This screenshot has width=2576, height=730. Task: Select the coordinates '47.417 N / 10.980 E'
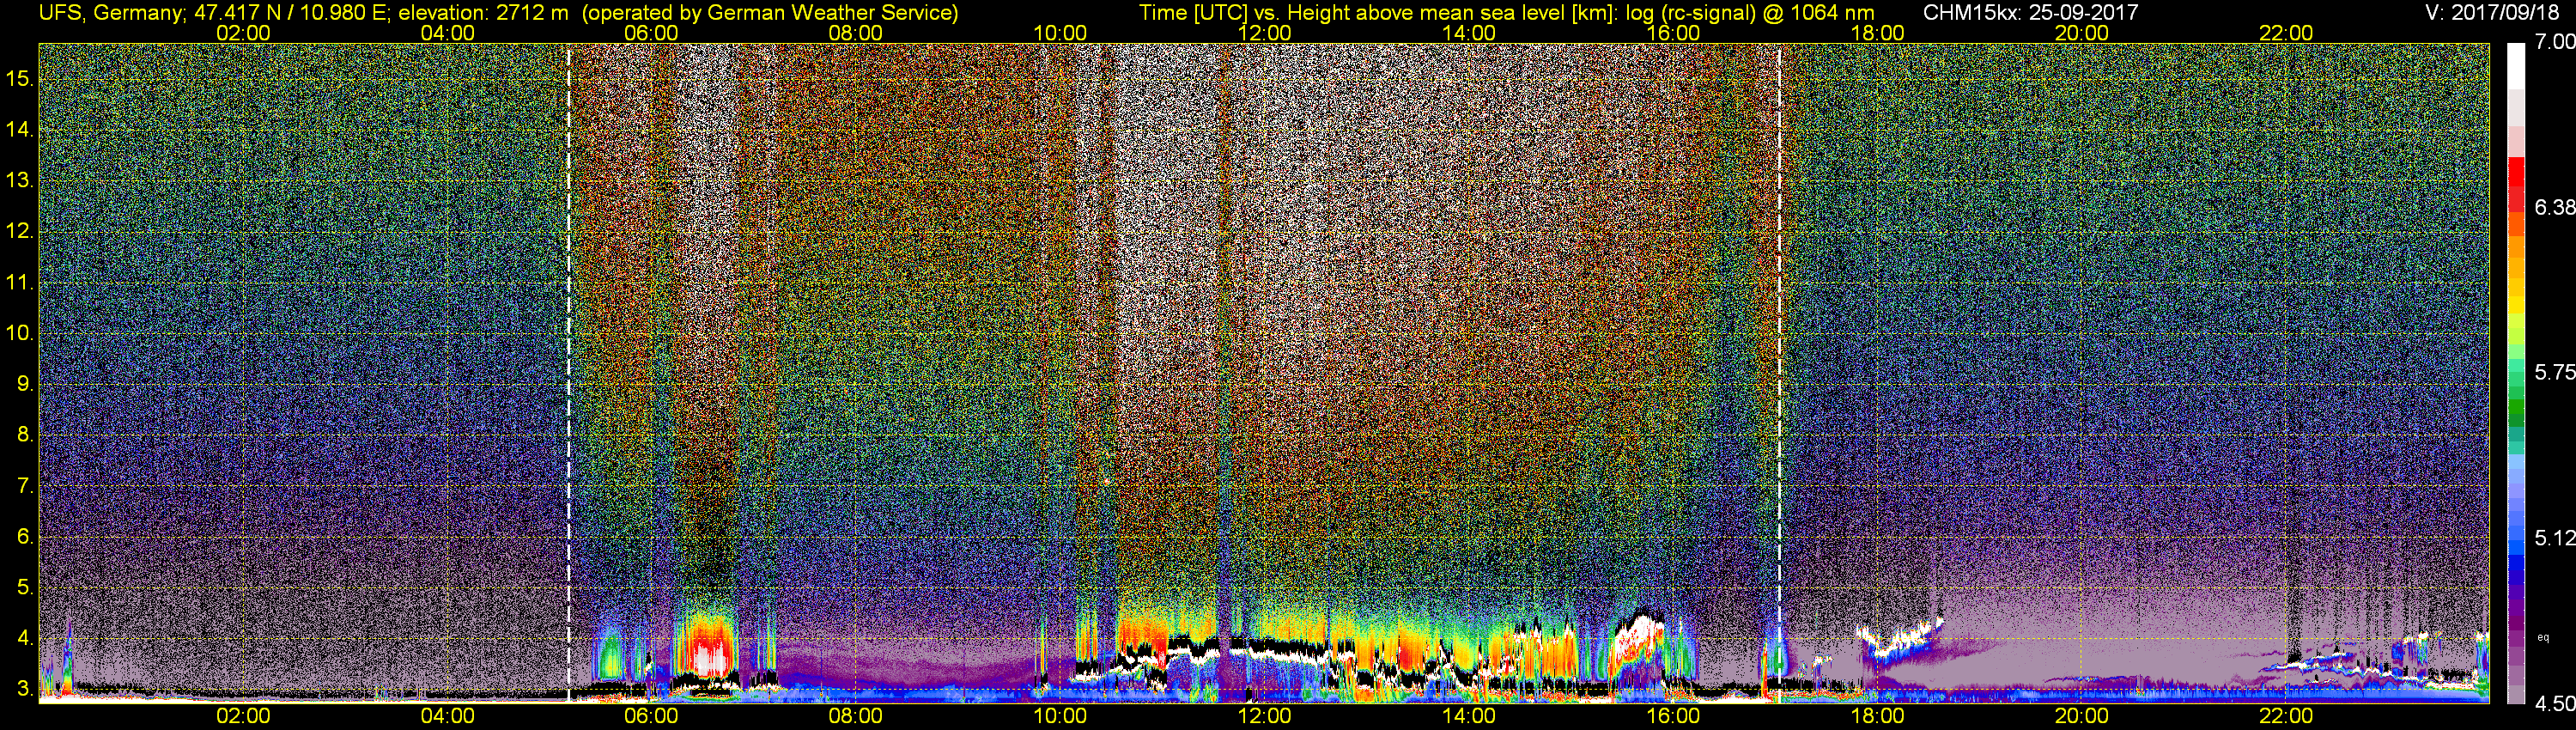pos(289,13)
